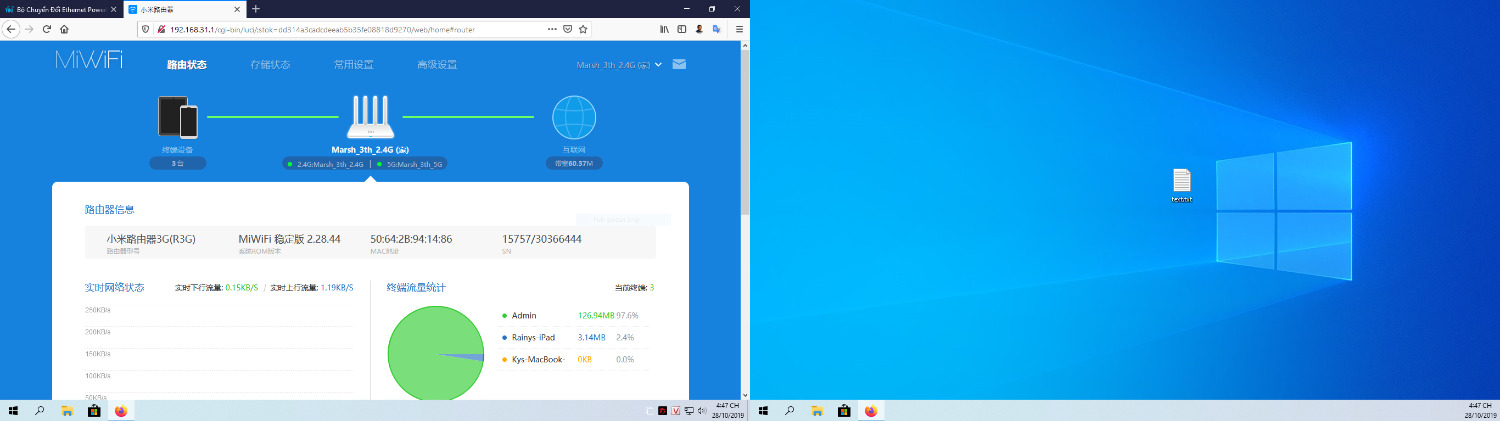Image resolution: width=1500 pixels, height=421 pixels.
Task: Reload the page with the refresh button
Action: point(45,29)
